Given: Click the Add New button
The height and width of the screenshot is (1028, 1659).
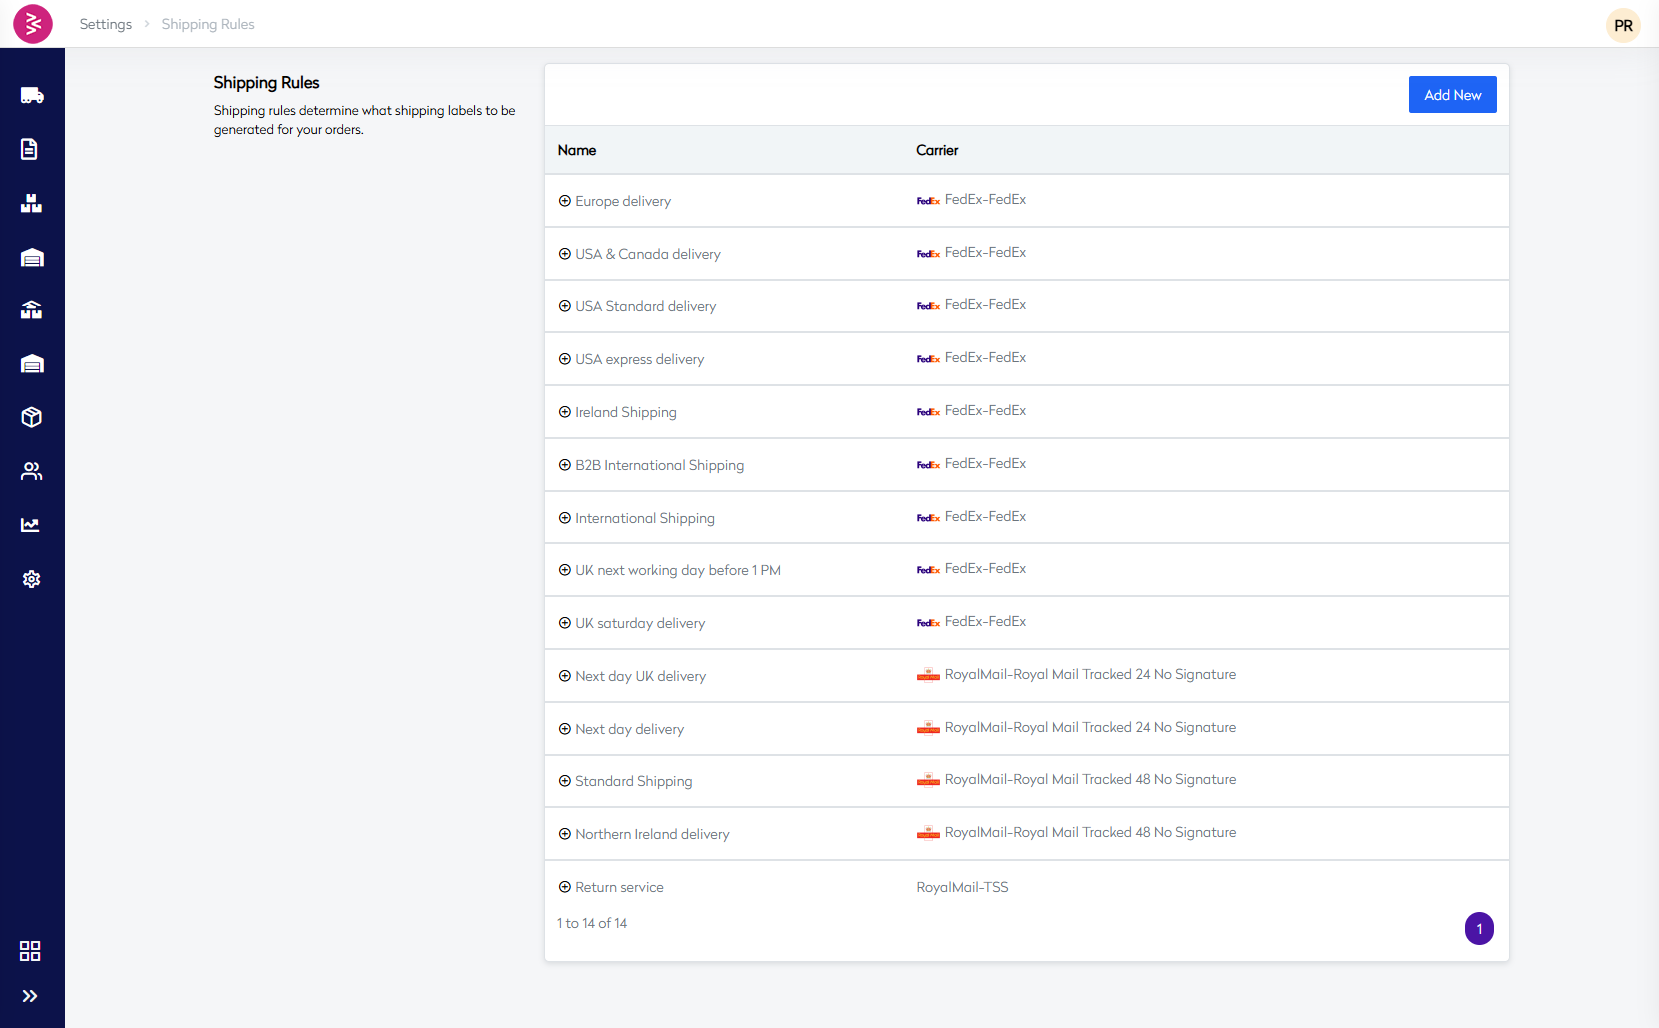Looking at the screenshot, I should pyautogui.click(x=1452, y=94).
